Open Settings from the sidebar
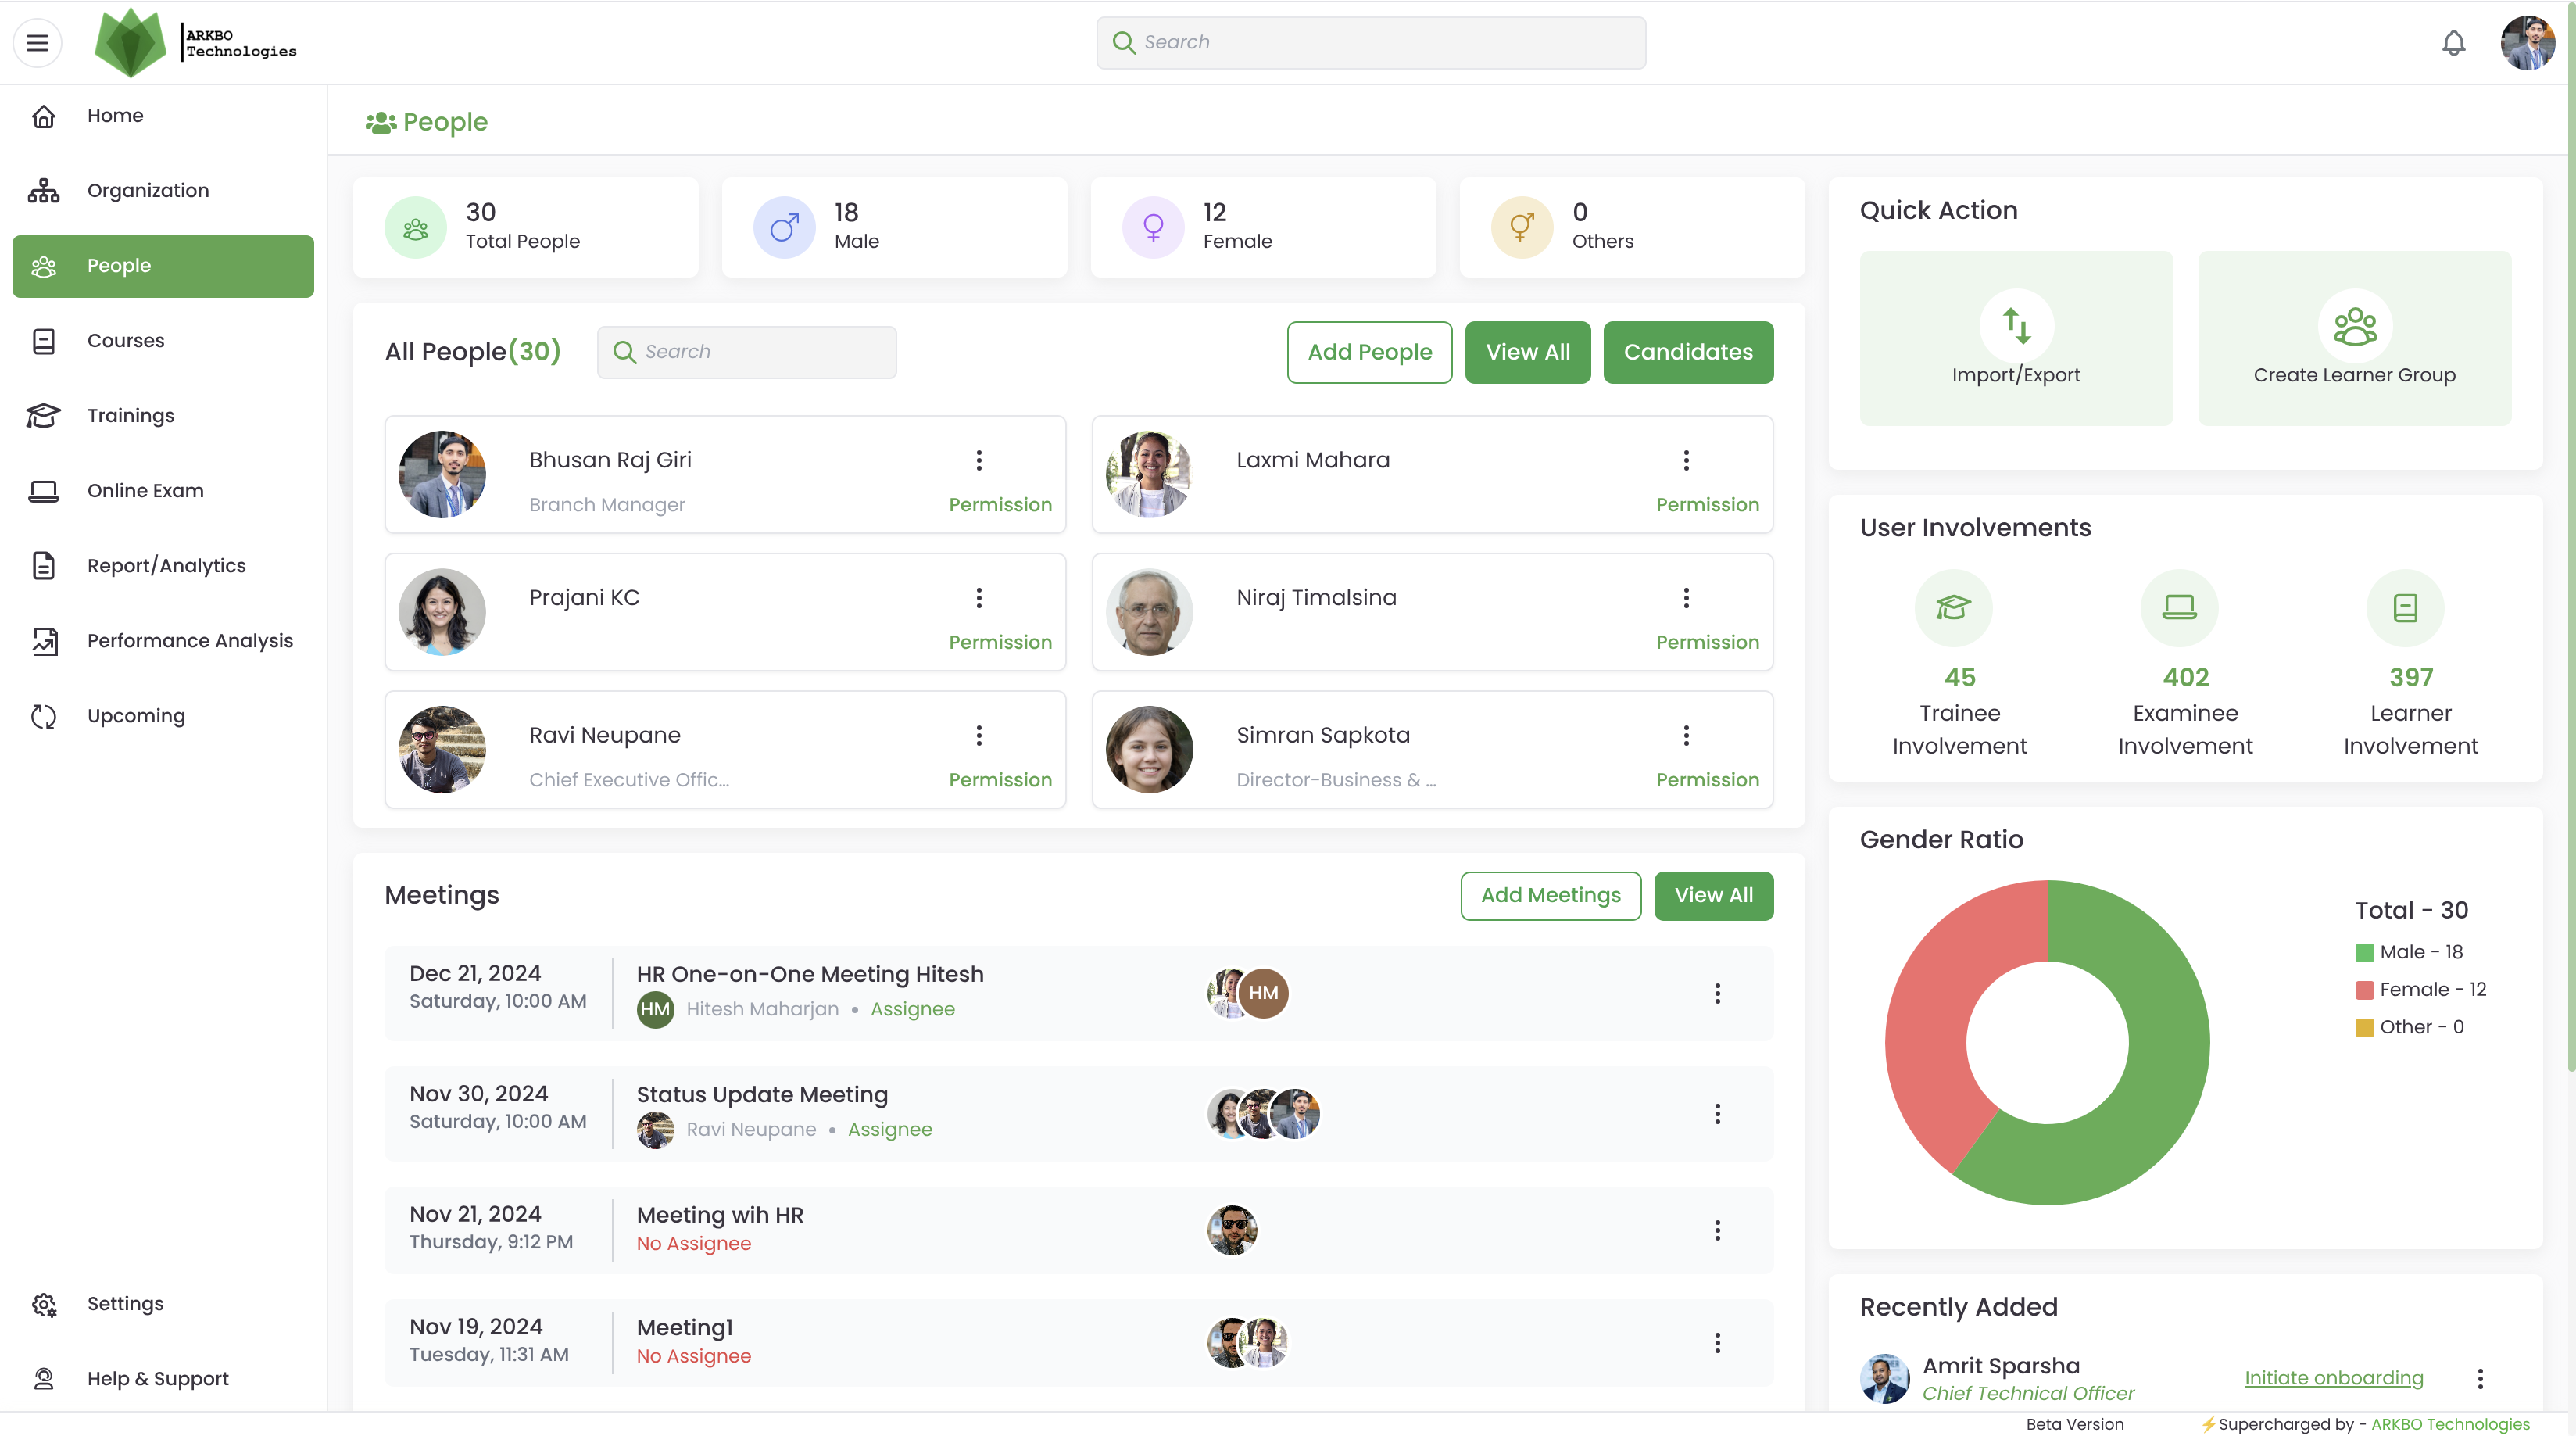The height and width of the screenshot is (1436, 2576). 125,1303
